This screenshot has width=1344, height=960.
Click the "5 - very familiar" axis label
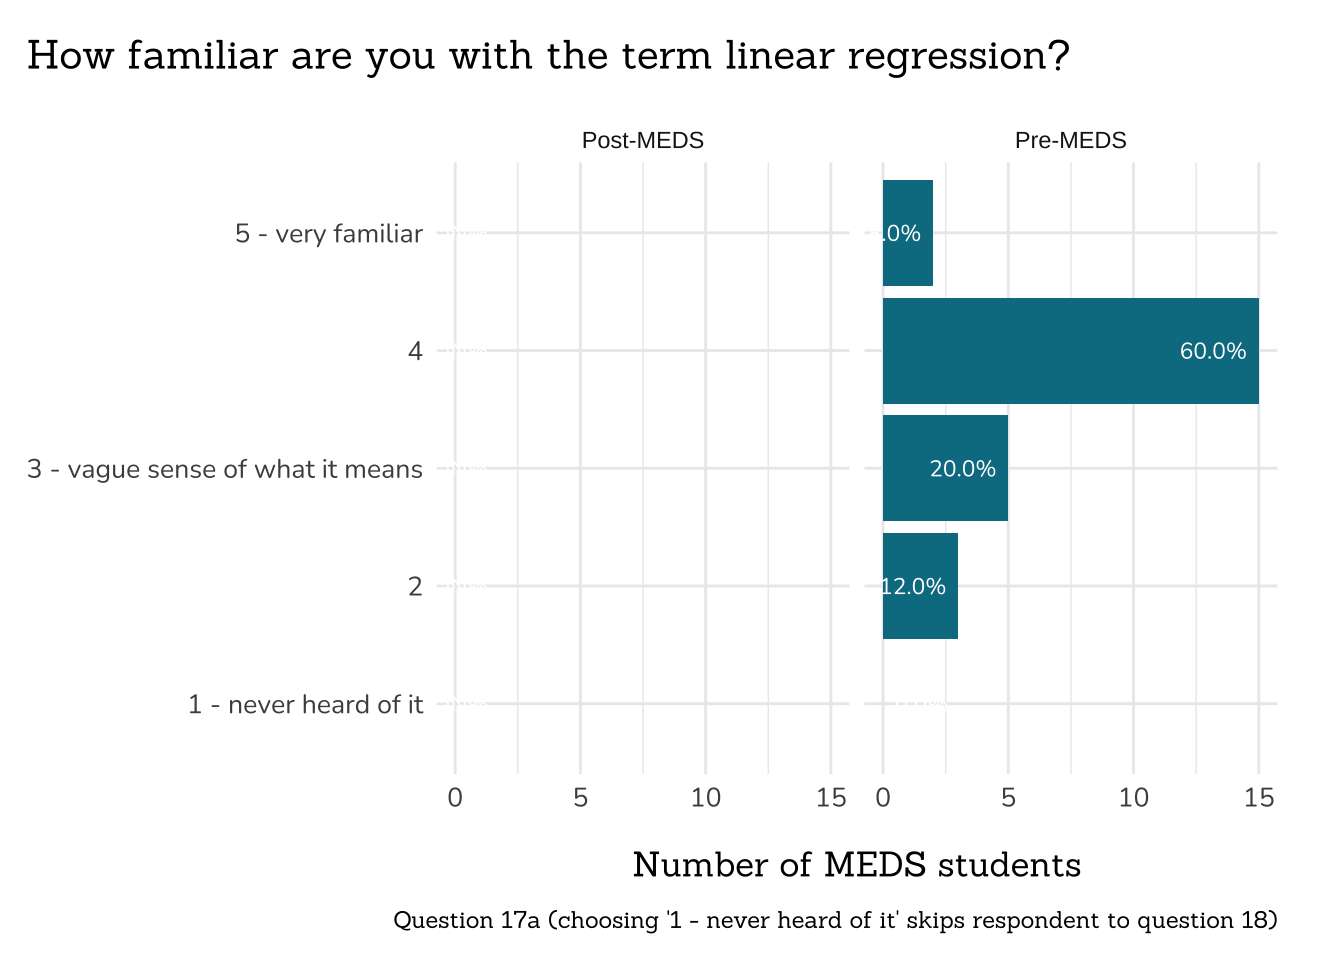click(329, 234)
